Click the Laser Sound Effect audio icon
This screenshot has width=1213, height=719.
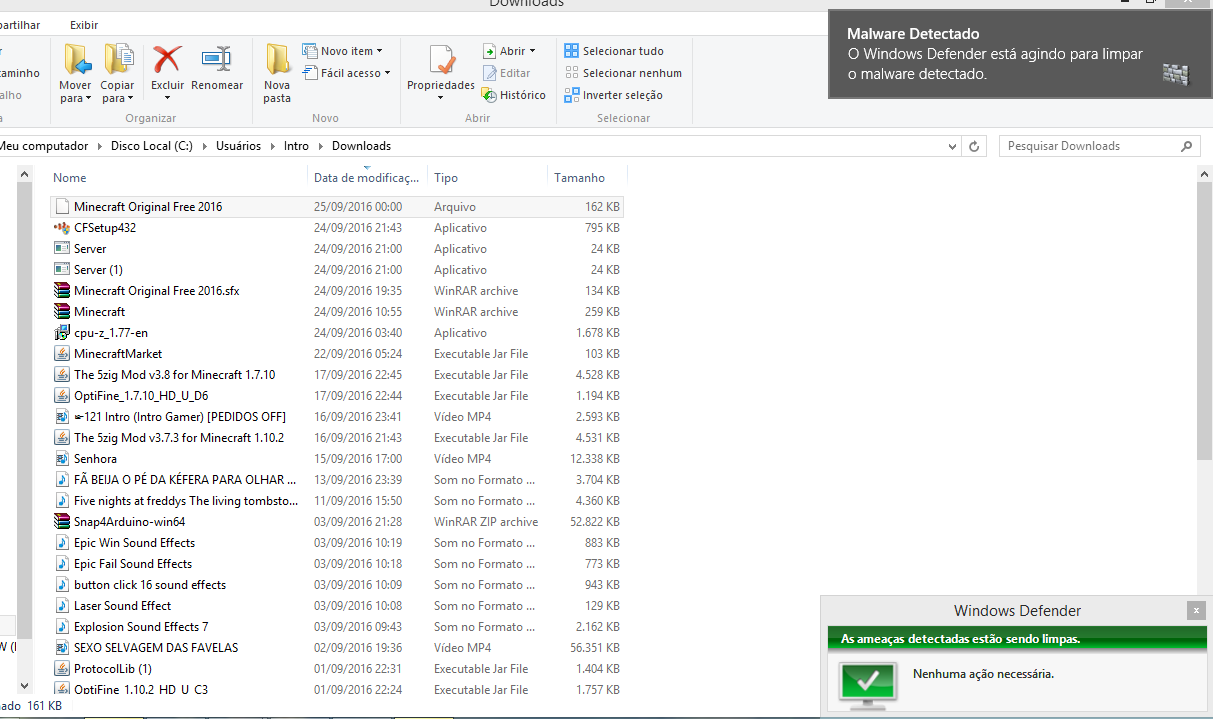[62, 606]
